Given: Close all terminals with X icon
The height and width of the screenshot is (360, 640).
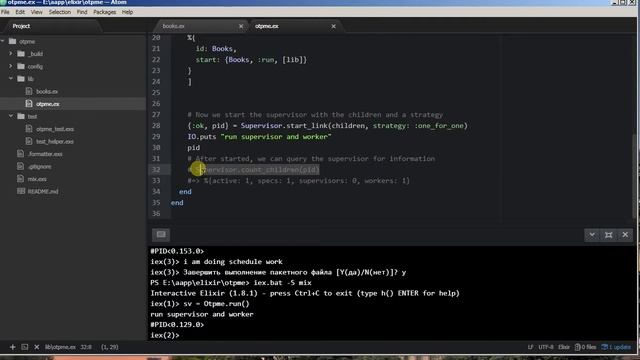Looking at the screenshot, I should (x=37, y=347).
